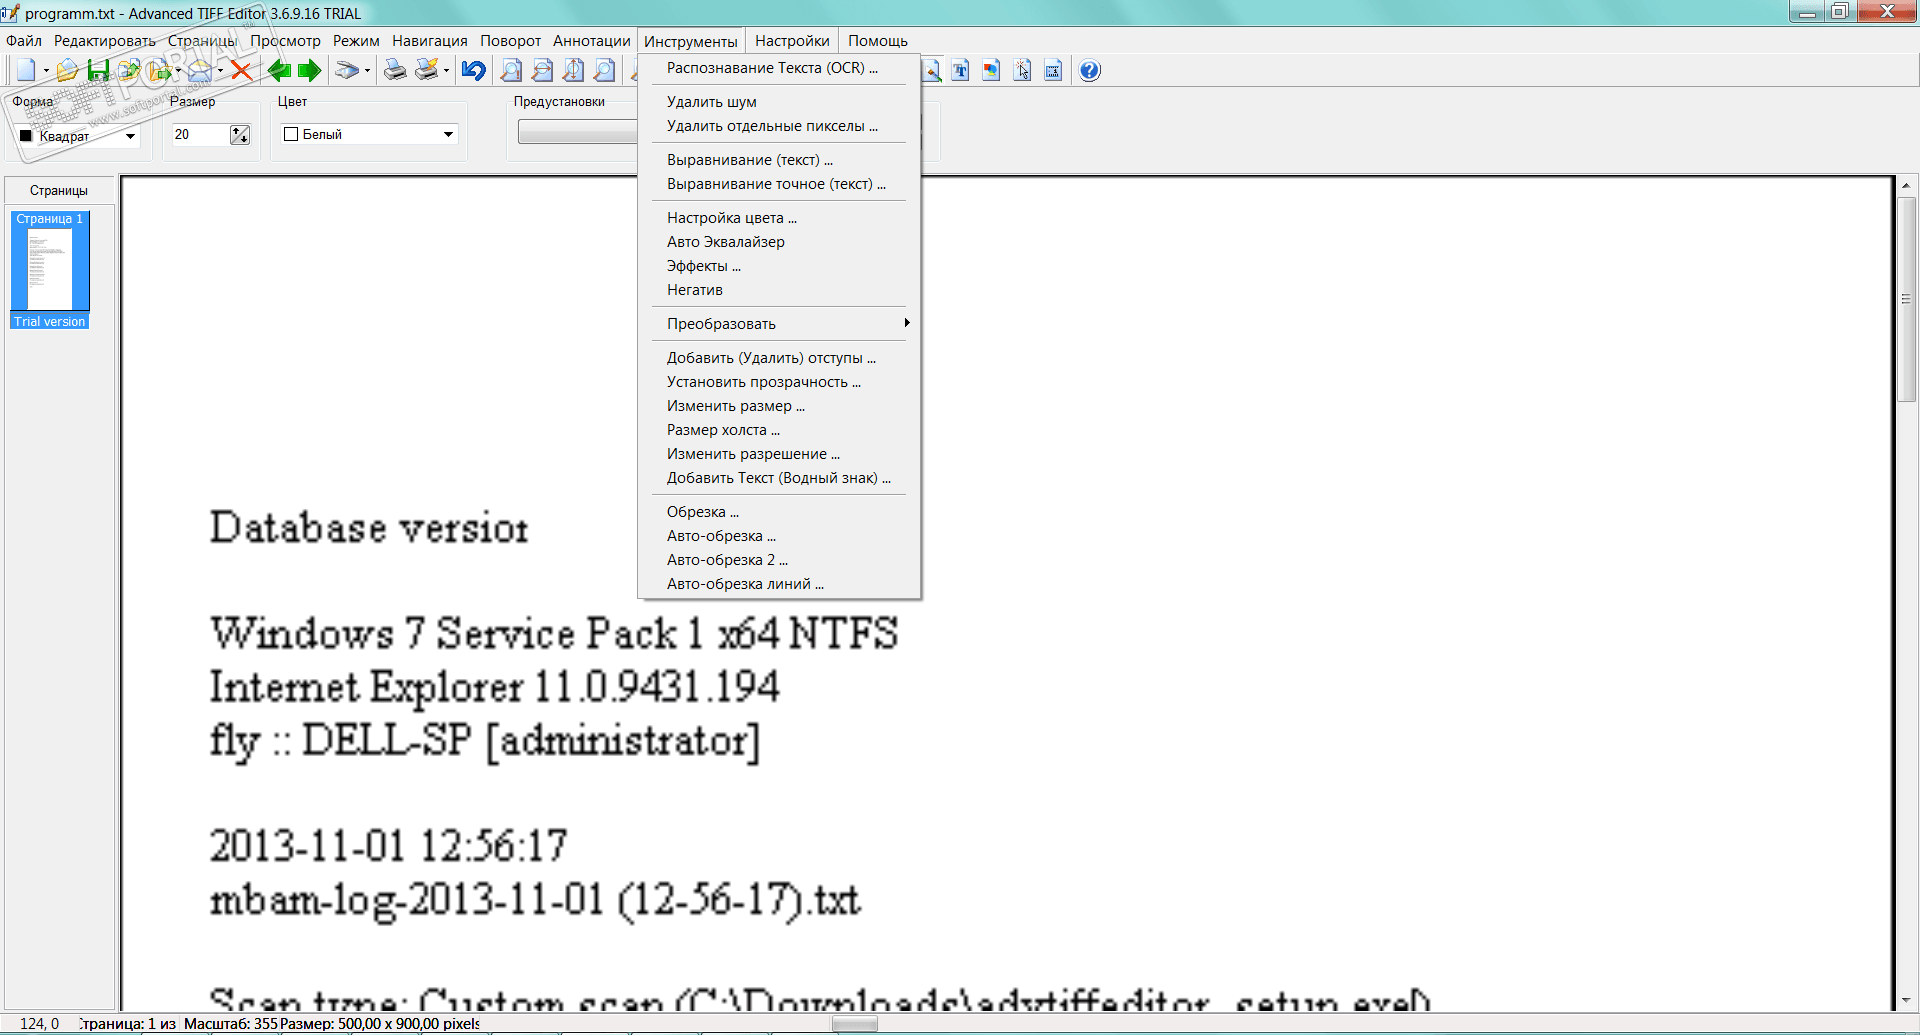This screenshot has height=1035, width=1920.
Task: Open the Режим menu
Action: pos(356,41)
